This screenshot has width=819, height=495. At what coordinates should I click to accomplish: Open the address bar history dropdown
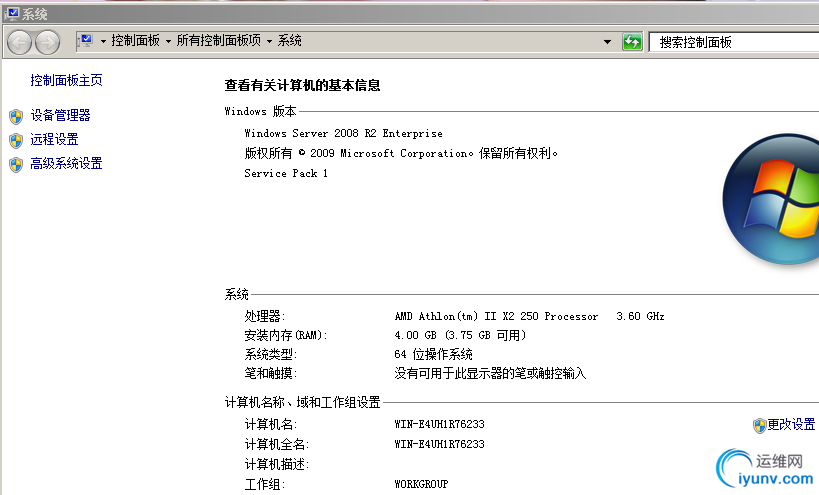pos(607,42)
